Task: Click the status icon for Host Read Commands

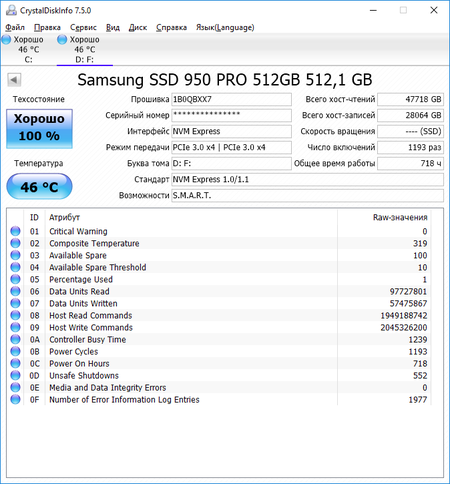Action: [x=15, y=315]
